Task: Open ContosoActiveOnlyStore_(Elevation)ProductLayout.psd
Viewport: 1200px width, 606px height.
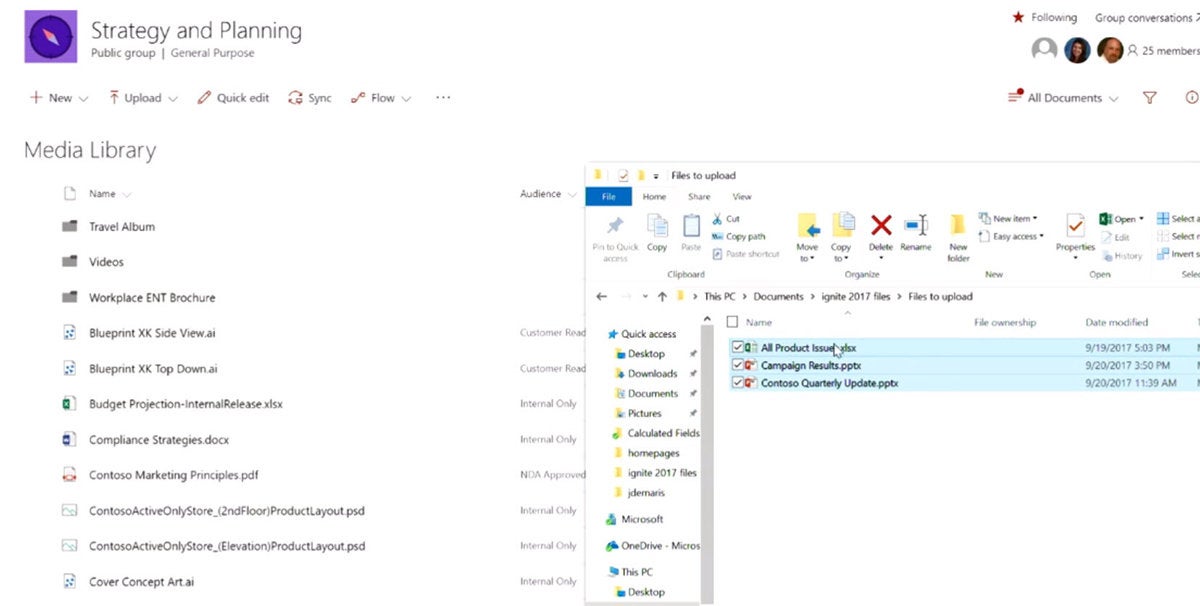Action: (227, 546)
